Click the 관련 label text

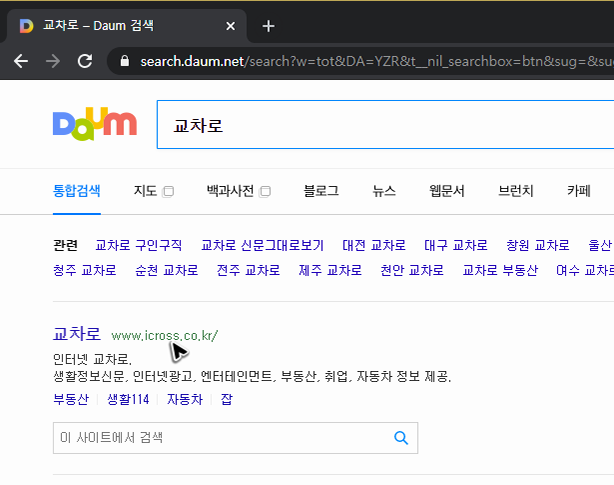click(65, 245)
